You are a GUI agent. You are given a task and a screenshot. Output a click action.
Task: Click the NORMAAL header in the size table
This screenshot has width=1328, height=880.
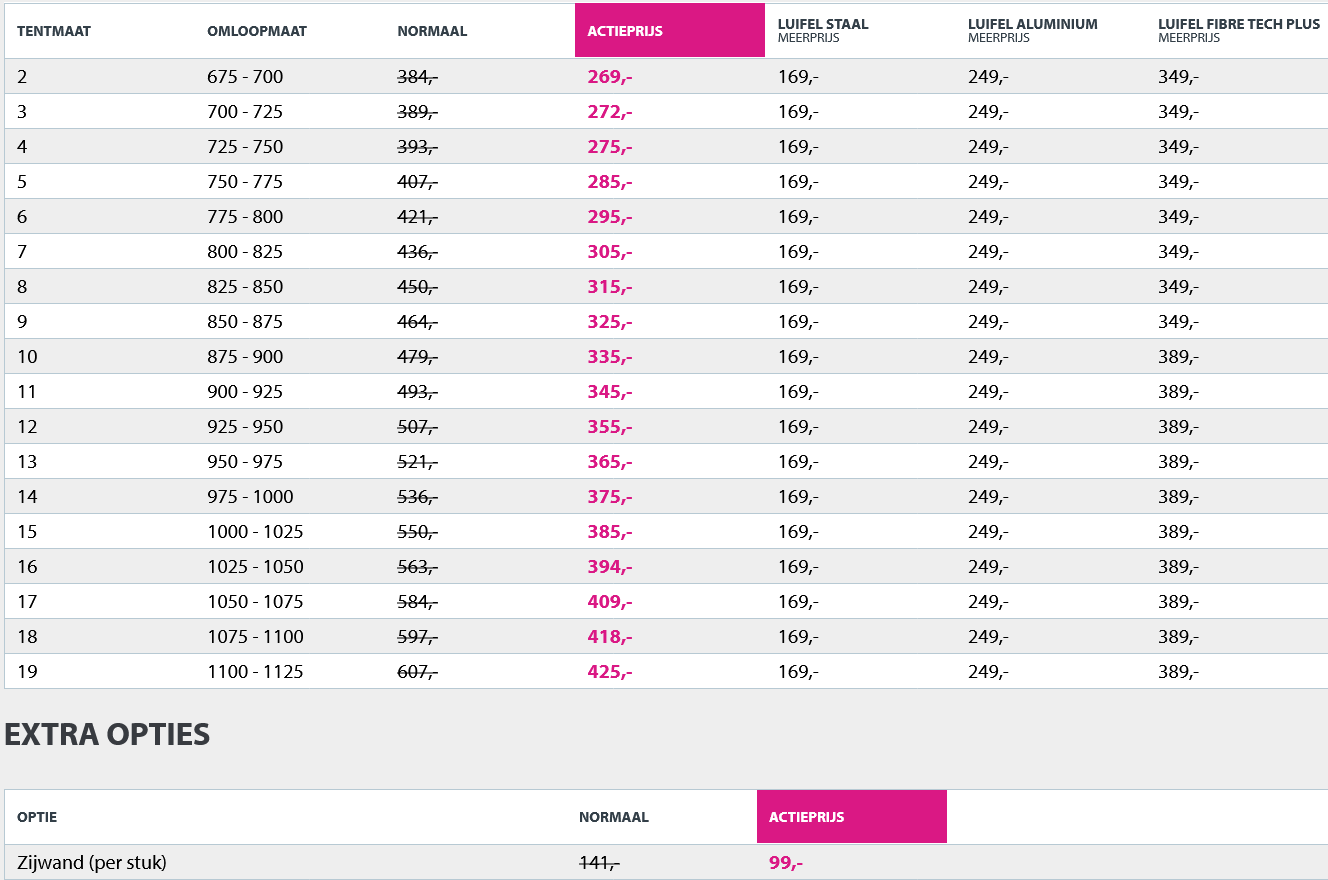pyautogui.click(x=432, y=31)
